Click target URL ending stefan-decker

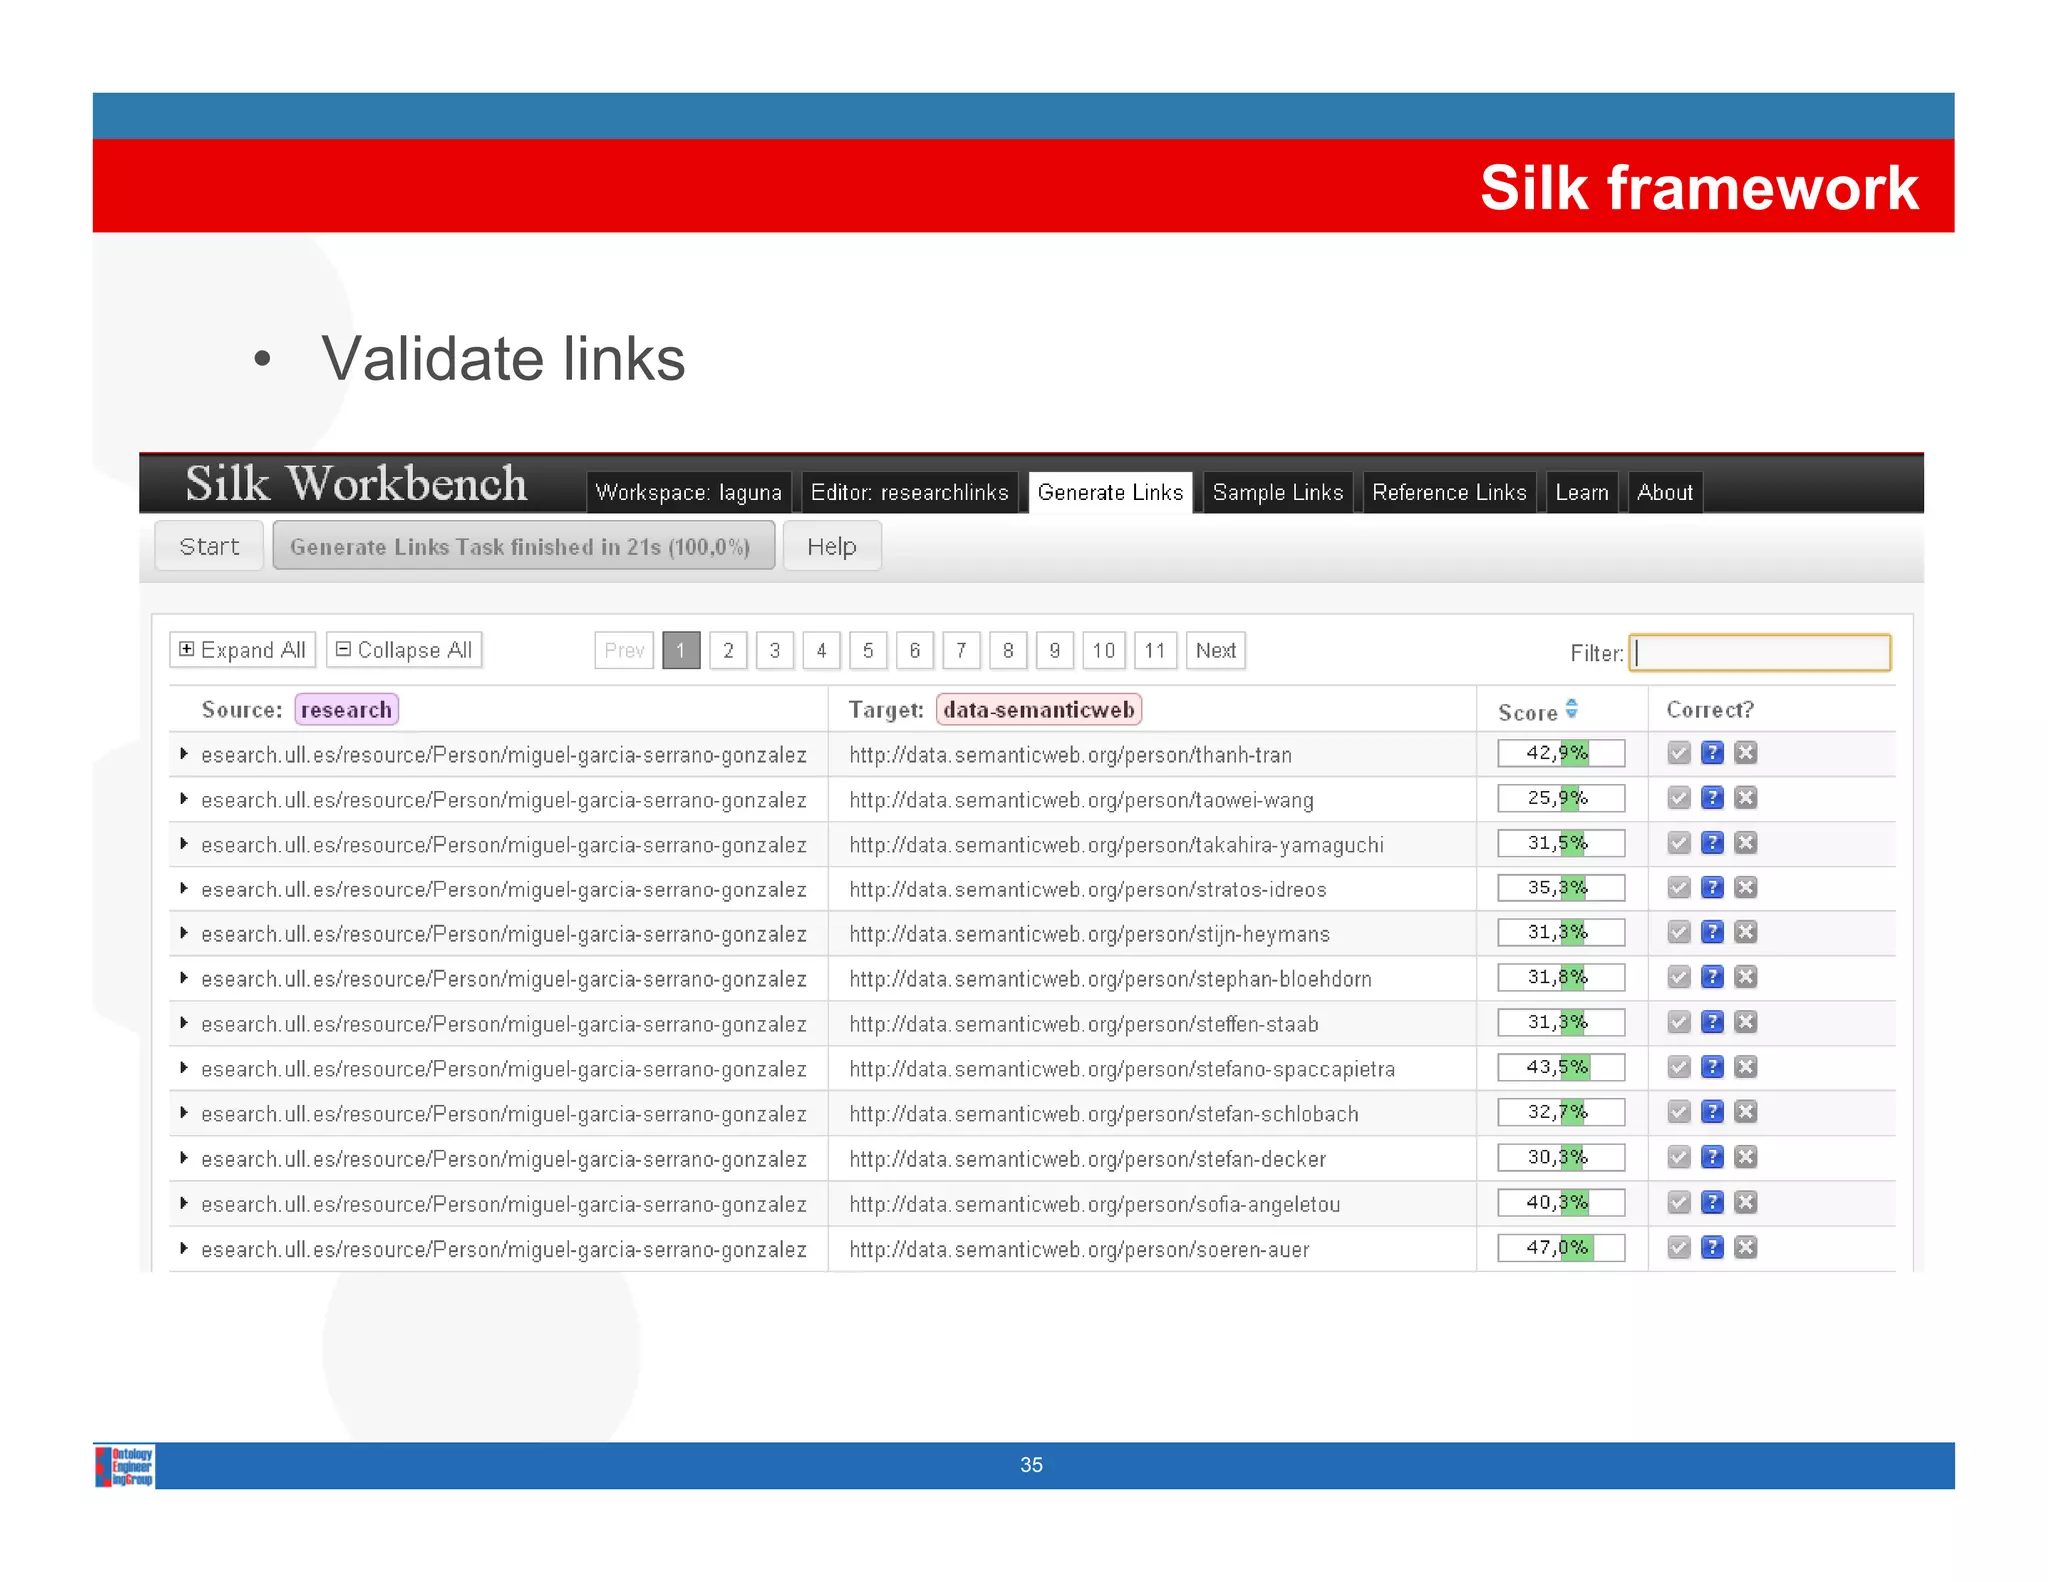[1088, 1159]
